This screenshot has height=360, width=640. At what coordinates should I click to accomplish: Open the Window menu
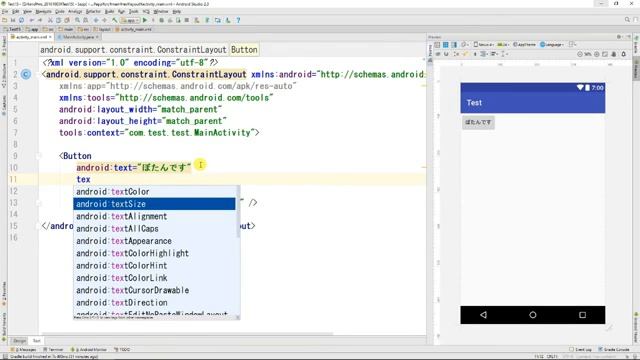tap(161, 11)
